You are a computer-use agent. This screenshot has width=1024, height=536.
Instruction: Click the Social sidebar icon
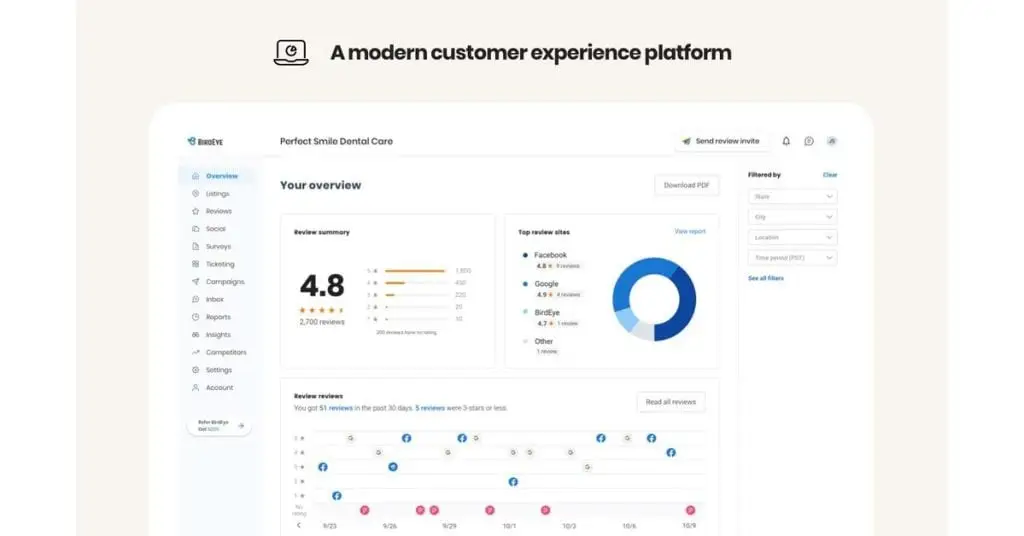(195, 229)
